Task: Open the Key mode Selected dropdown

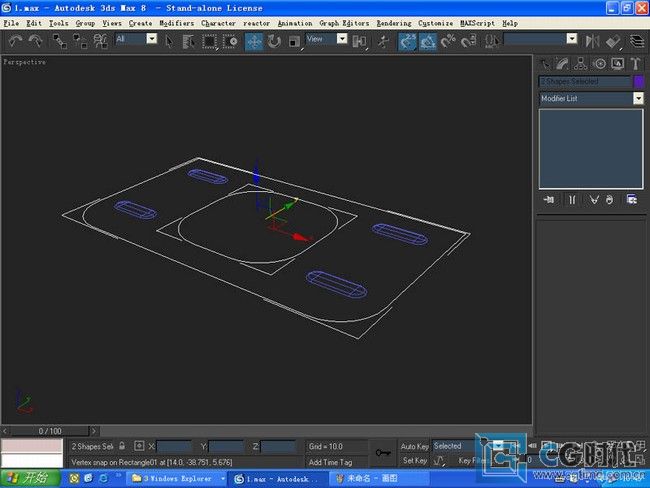Action: (x=497, y=446)
